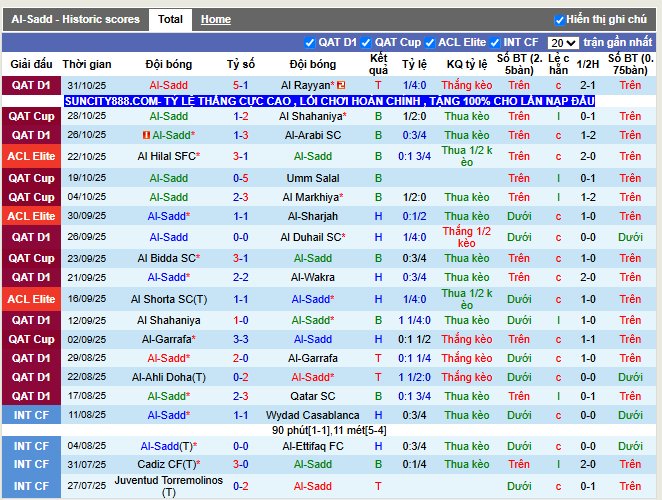662x500 pixels.
Task: Click the 90 phút[1-1],11 mét[5-4] note
Action: coord(329,430)
